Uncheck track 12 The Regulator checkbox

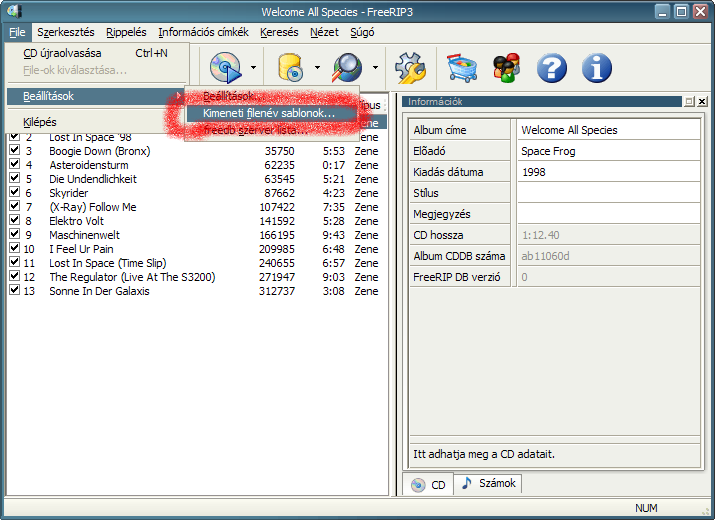[x=15, y=276]
